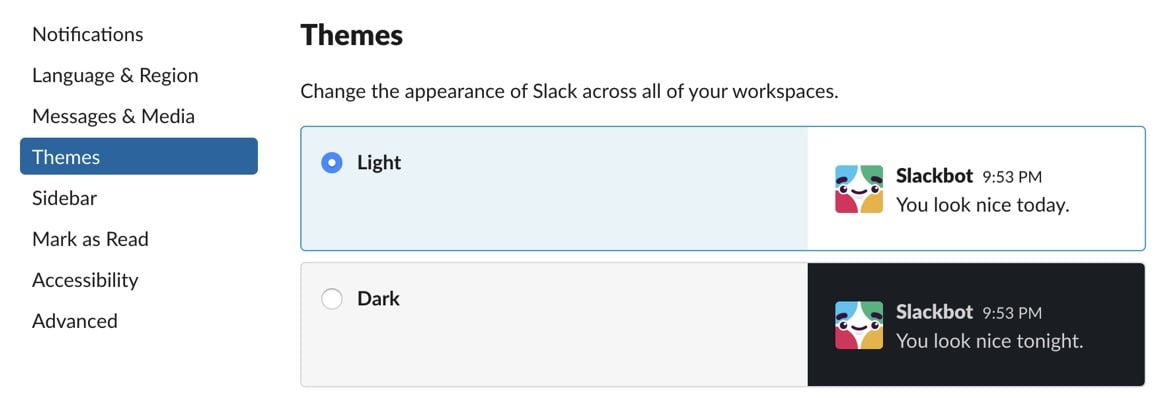Open Advanced preferences section
This screenshot has height=414, width=1170.
74,321
